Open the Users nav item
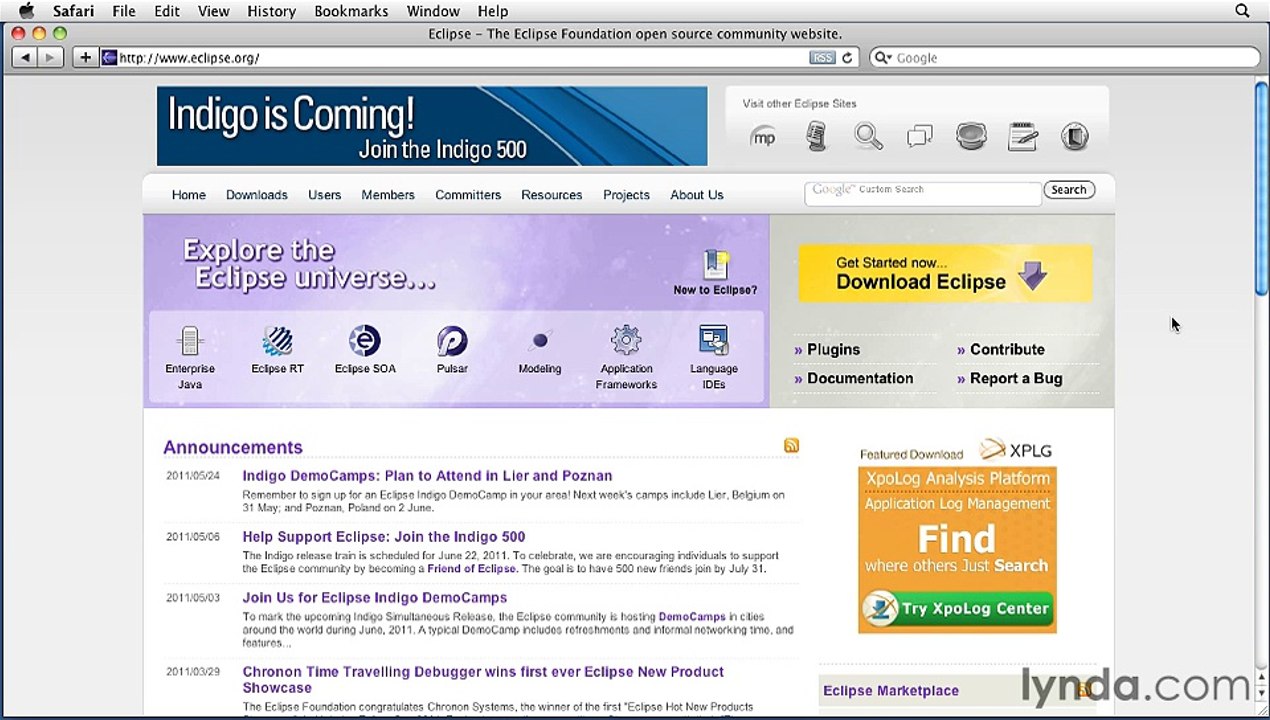 point(324,195)
